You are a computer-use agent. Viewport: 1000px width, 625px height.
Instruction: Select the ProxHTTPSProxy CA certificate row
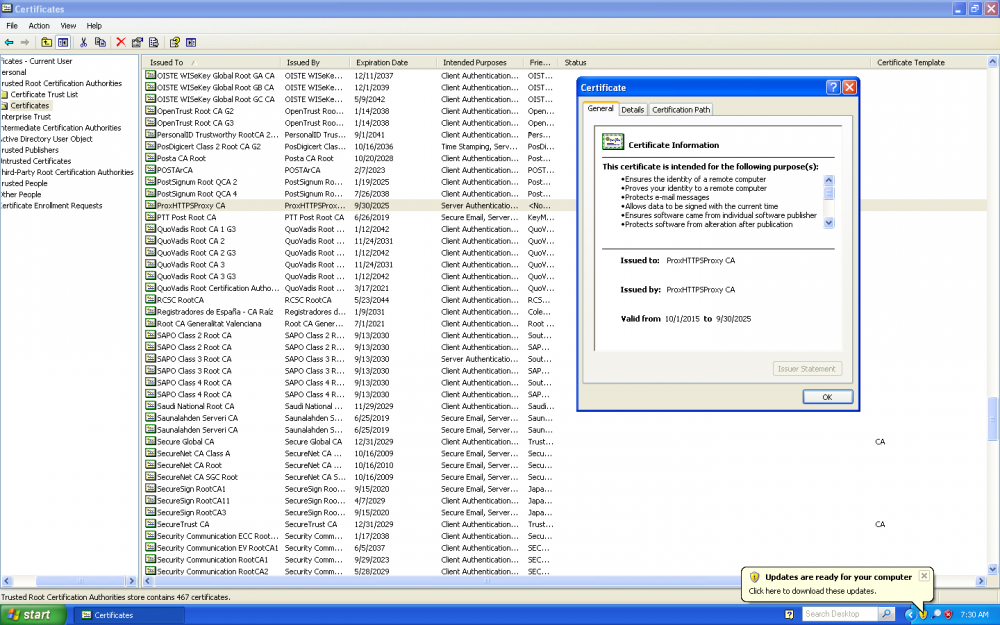tap(189, 205)
